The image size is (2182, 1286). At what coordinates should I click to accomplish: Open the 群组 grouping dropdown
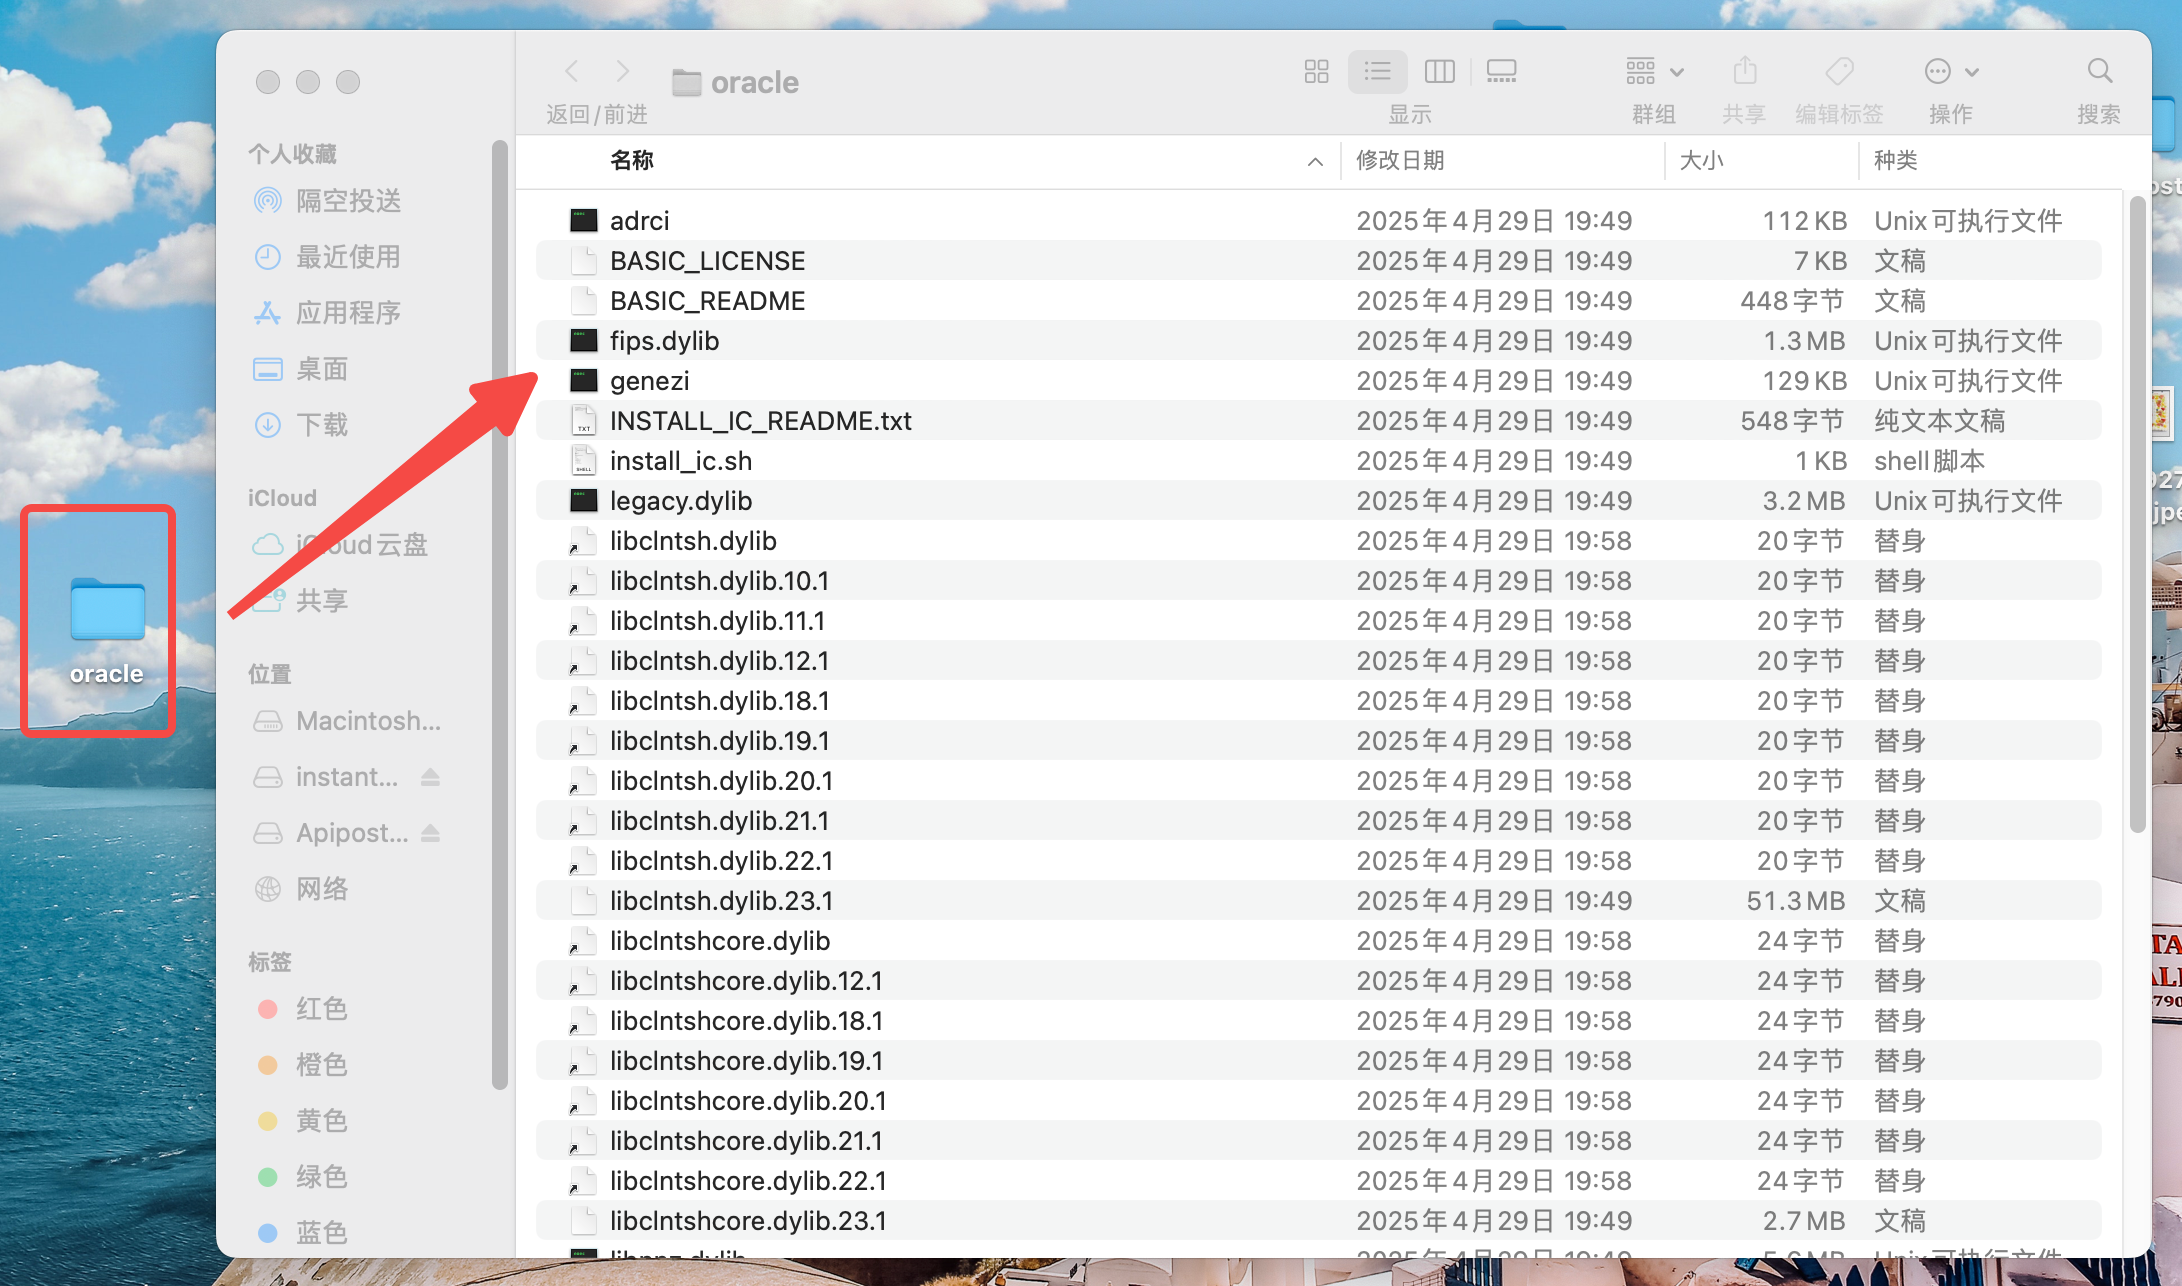point(1655,71)
